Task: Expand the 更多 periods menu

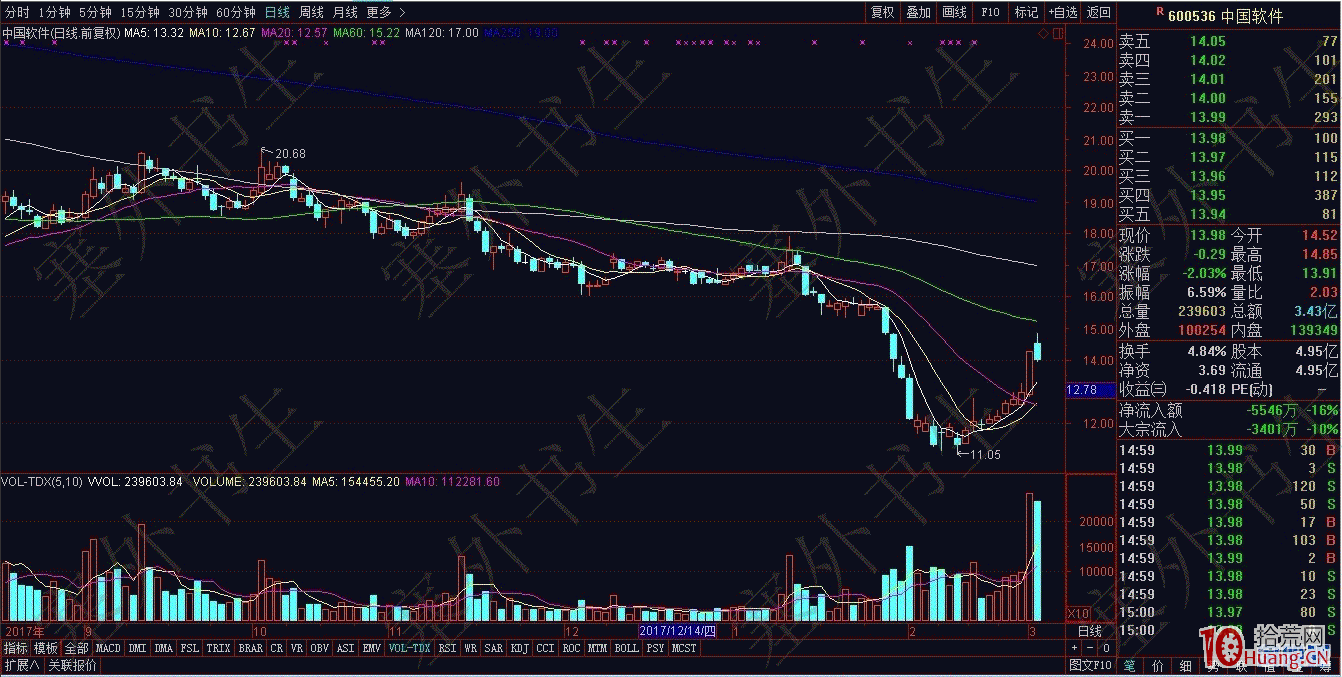Action: point(385,12)
